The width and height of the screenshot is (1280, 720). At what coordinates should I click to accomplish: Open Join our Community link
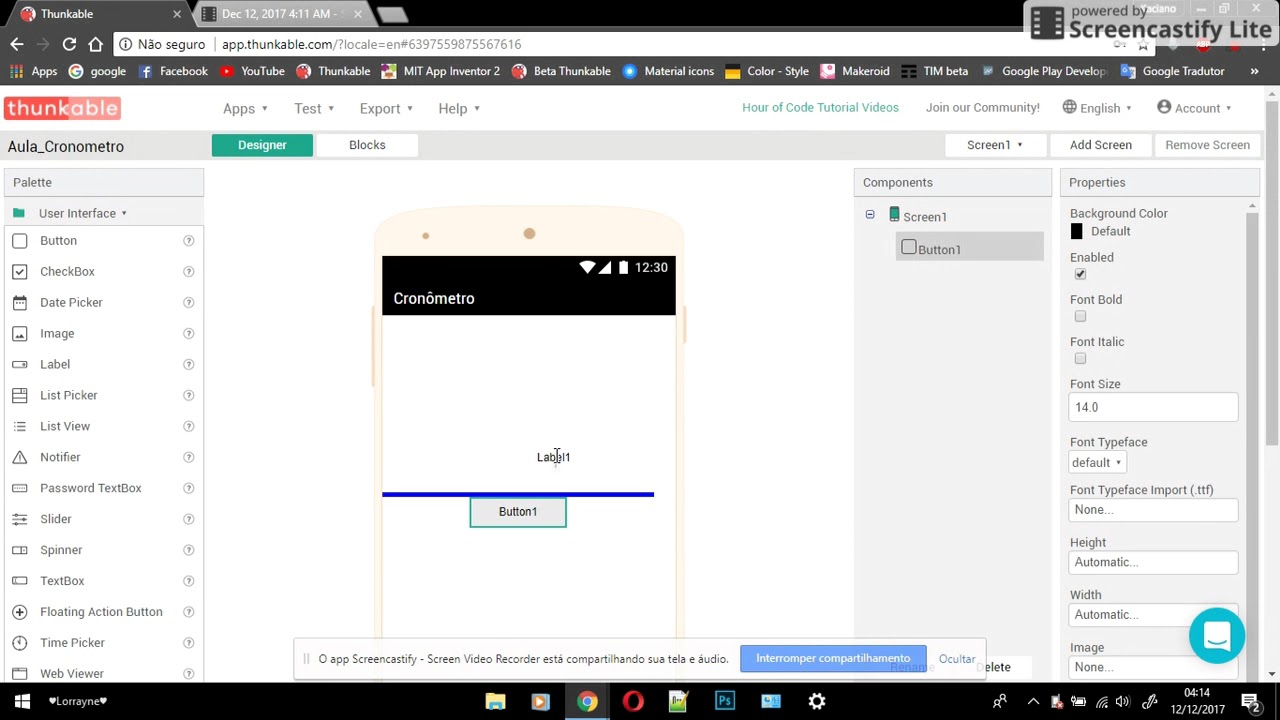coord(983,107)
